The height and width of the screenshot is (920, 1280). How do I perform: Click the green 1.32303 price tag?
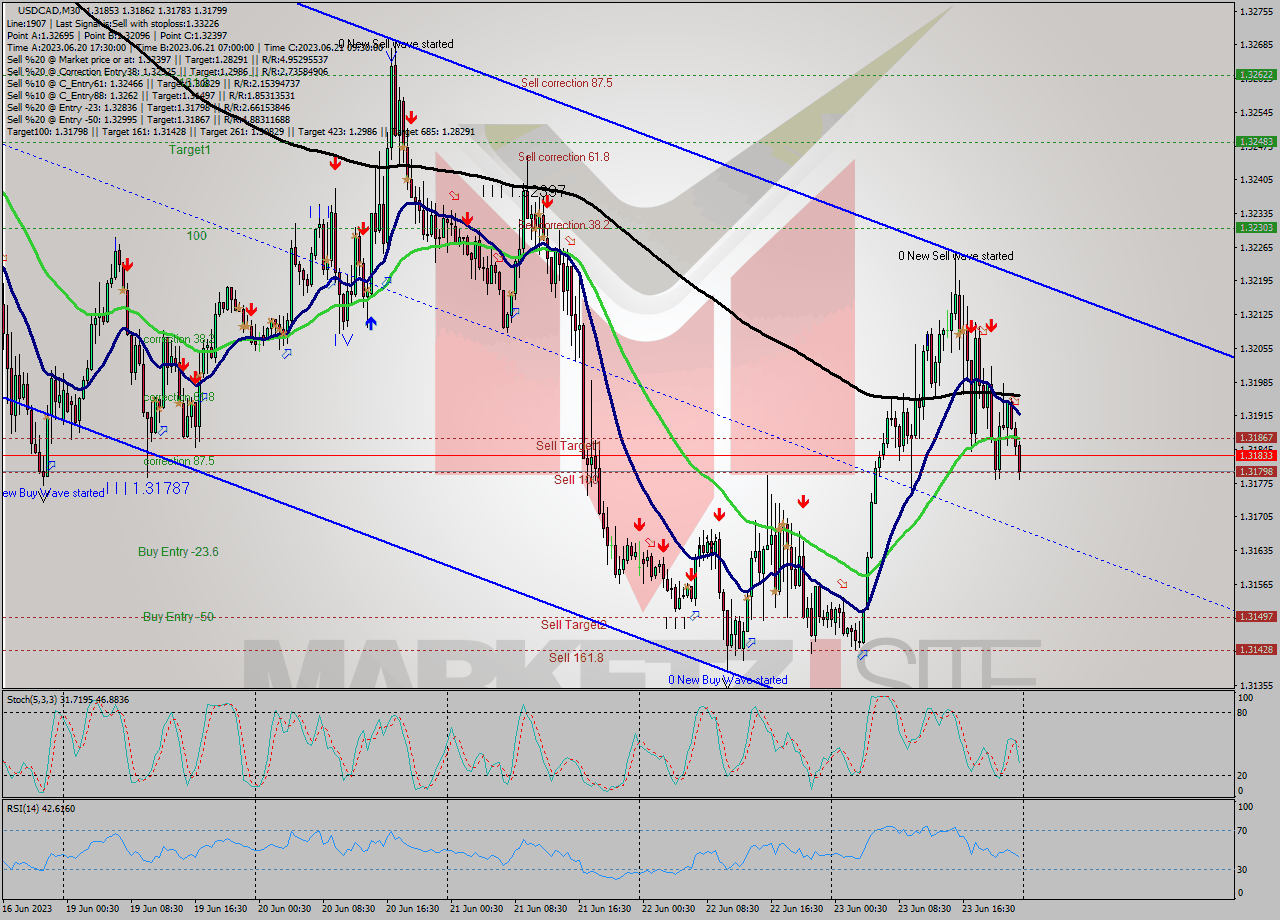[x=1256, y=228]
